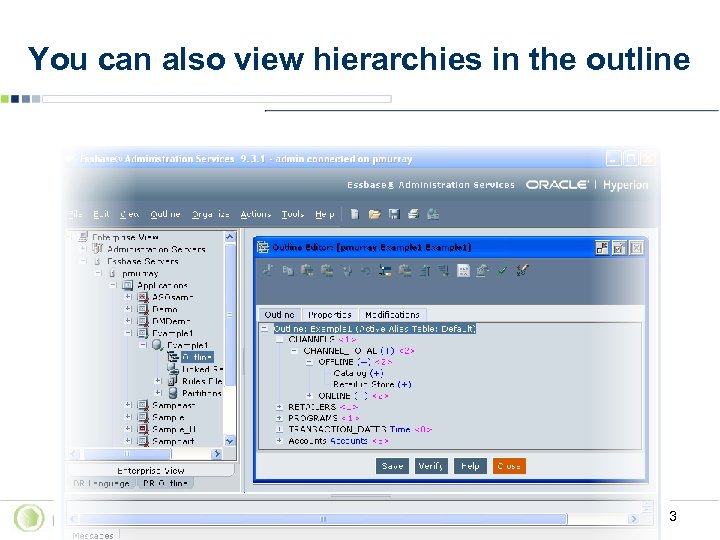Collapse the Example1 application node
The height and width of the screenshot is (540, 720).
[128, 333]
